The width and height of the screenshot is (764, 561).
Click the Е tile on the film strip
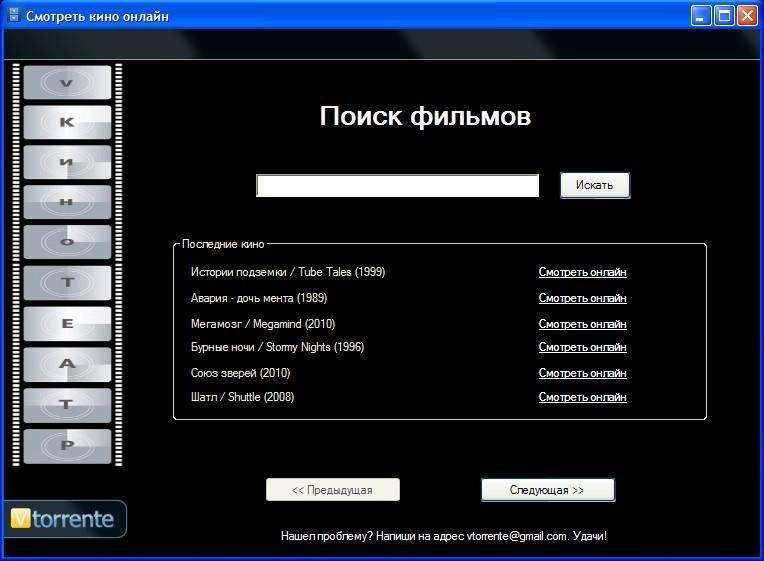click(67, 324)
